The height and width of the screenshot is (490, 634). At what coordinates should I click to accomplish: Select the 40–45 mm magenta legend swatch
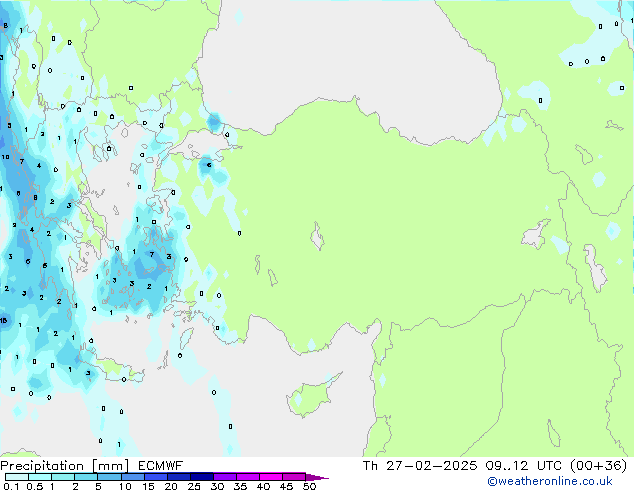(271, 477)
